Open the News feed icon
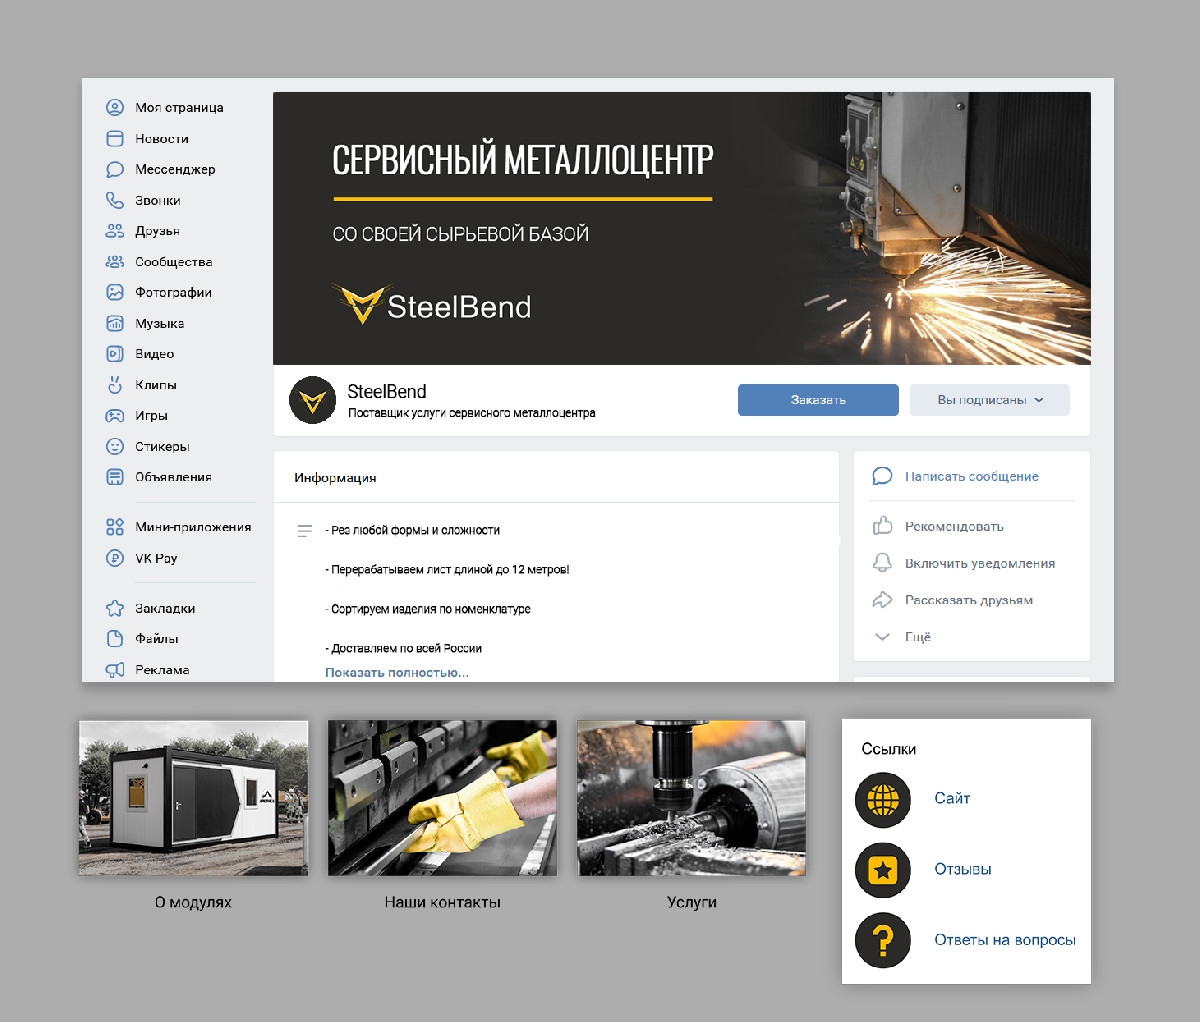 pos(115,139)
